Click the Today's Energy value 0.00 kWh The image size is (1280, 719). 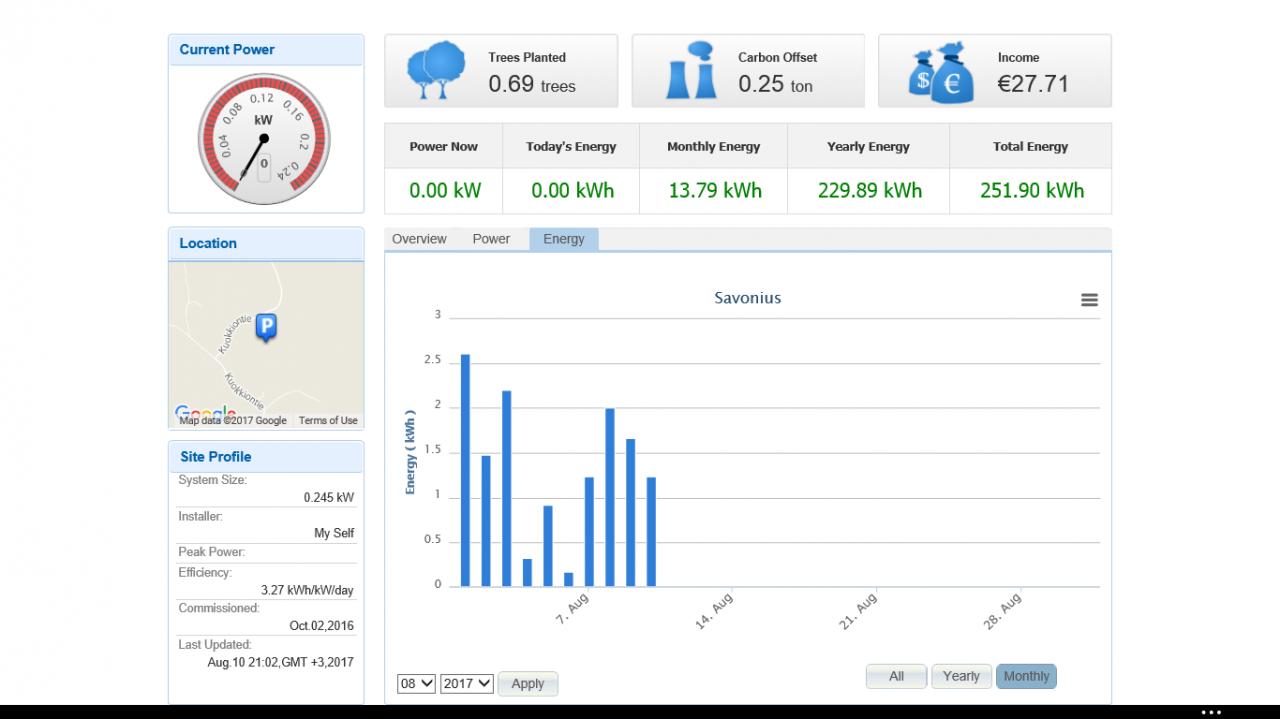[x=573, y=190]
